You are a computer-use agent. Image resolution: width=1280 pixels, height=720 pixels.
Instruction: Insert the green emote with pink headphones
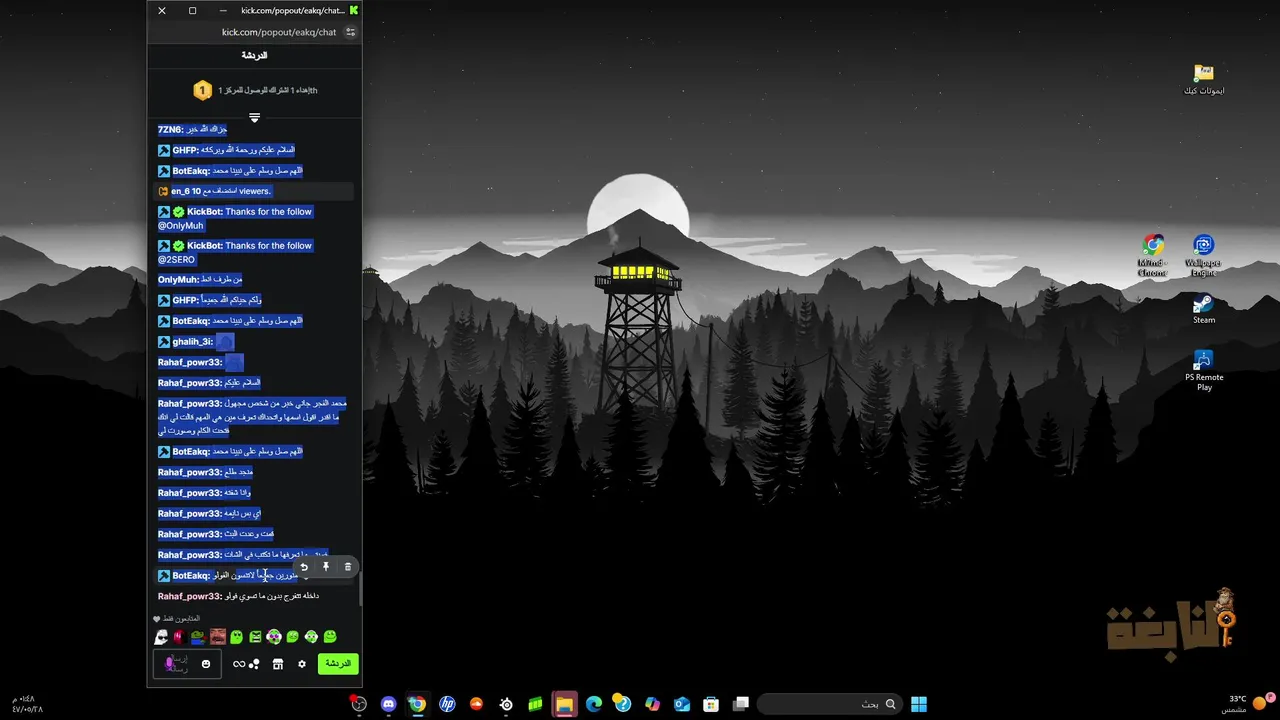pos(274,637)
